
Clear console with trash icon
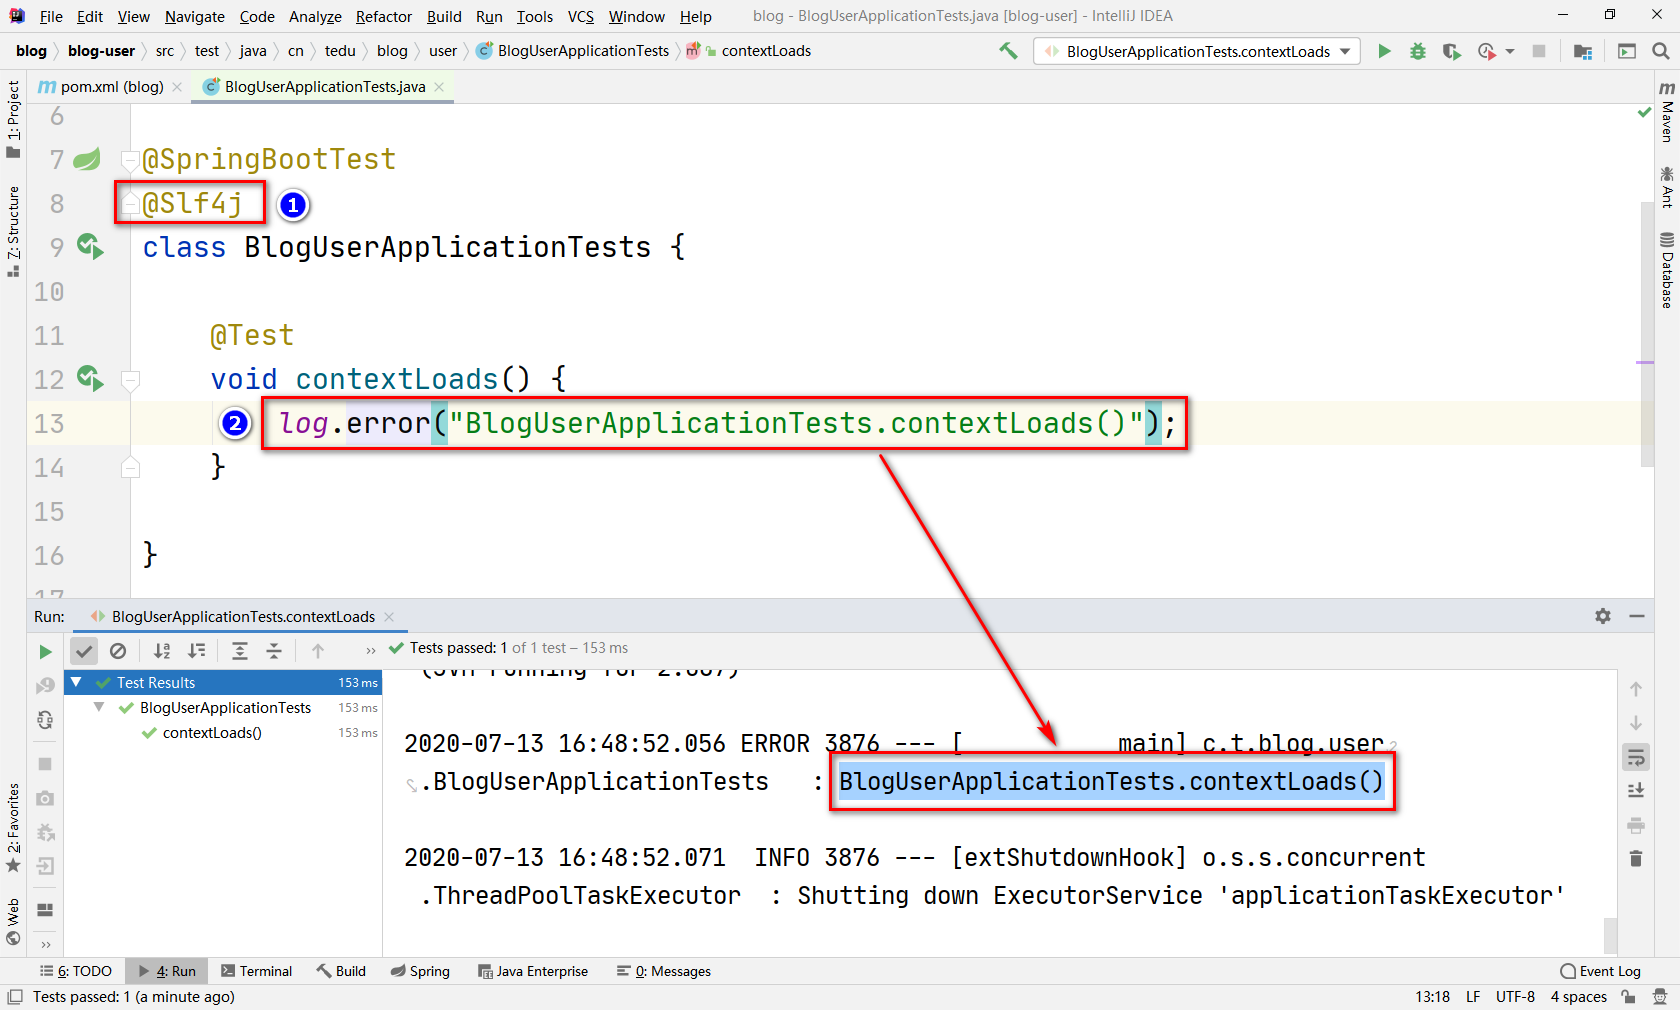(x=1636, y=859)
